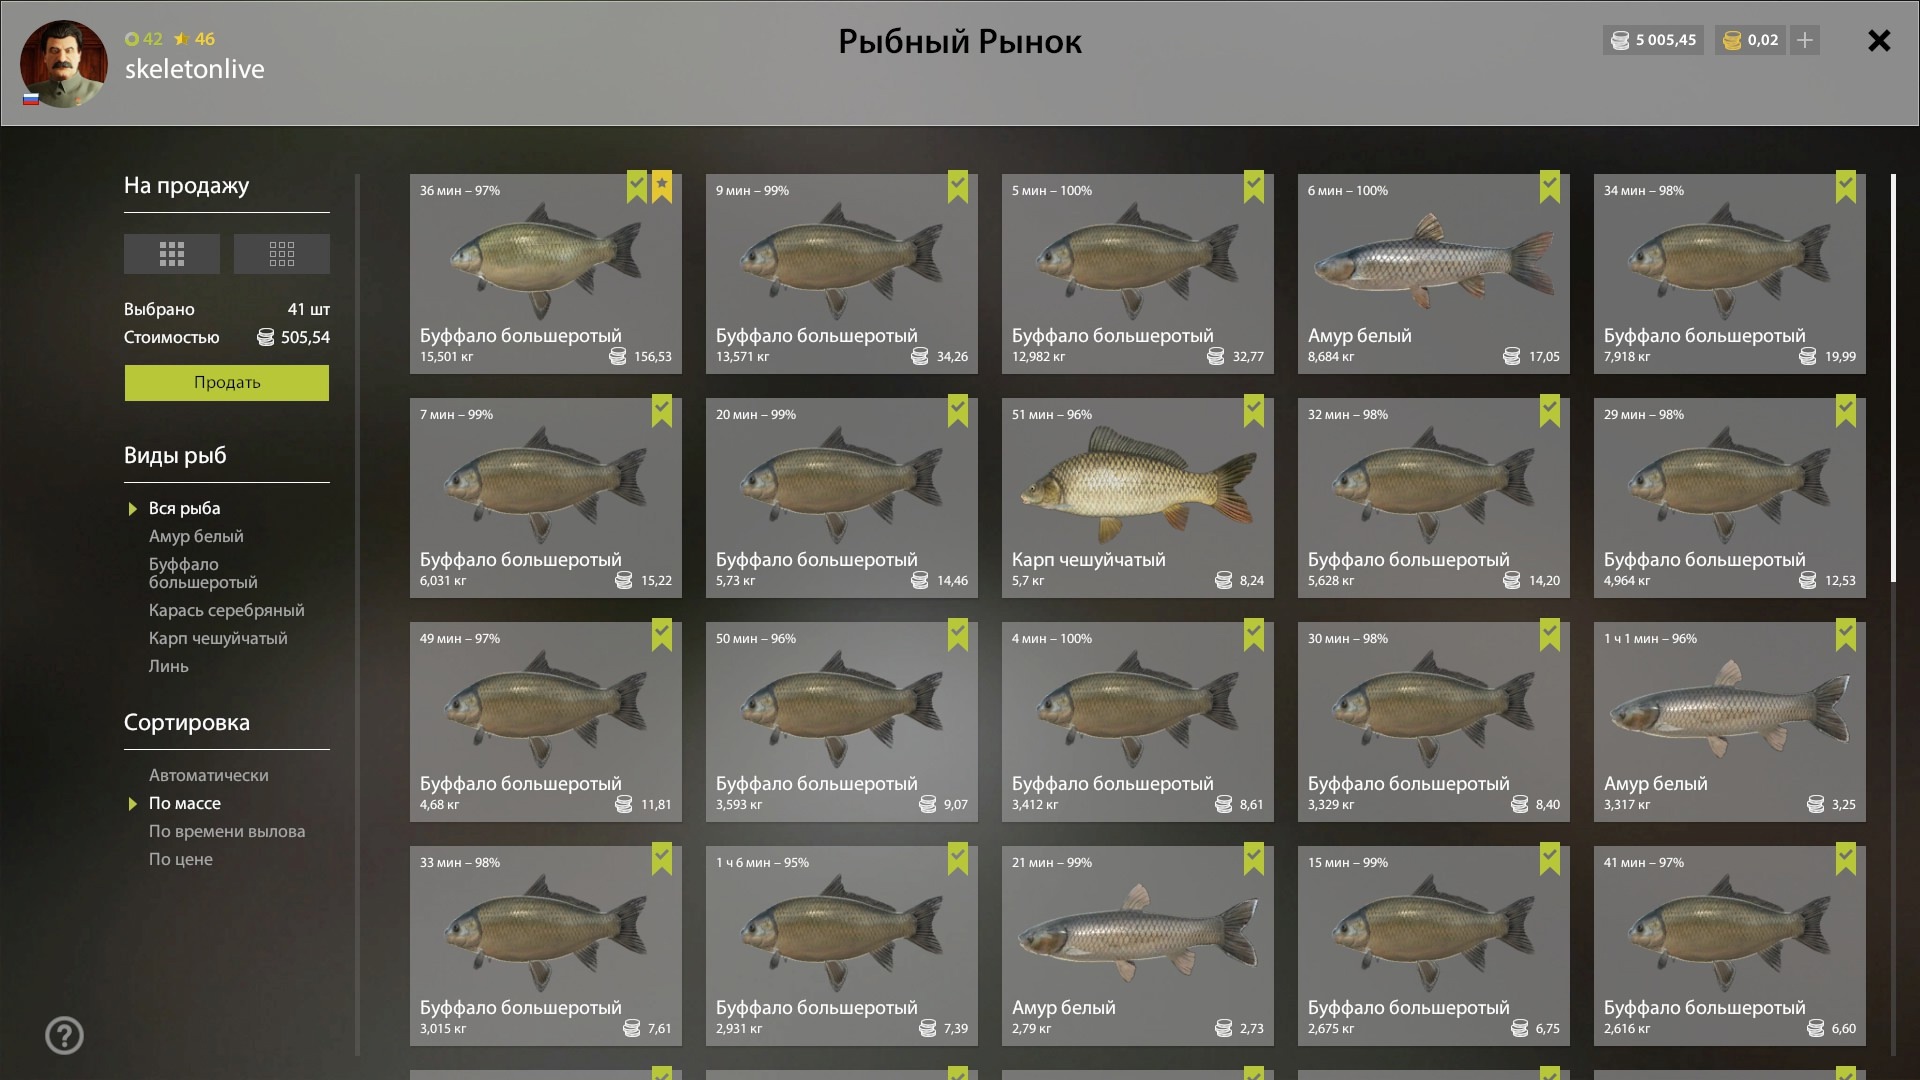Click the Продать button

point(227,383)
